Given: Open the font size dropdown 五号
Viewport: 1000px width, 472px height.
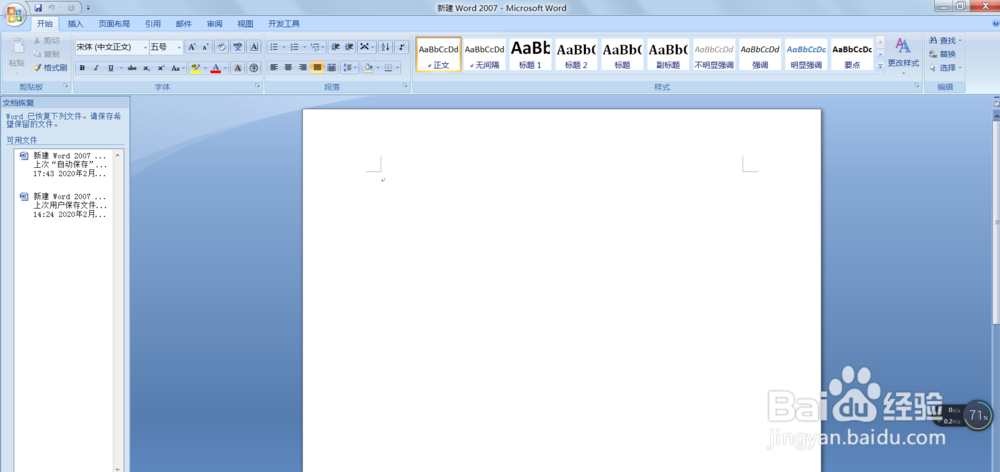Looking at the screenshot, I should pos(179,47).
